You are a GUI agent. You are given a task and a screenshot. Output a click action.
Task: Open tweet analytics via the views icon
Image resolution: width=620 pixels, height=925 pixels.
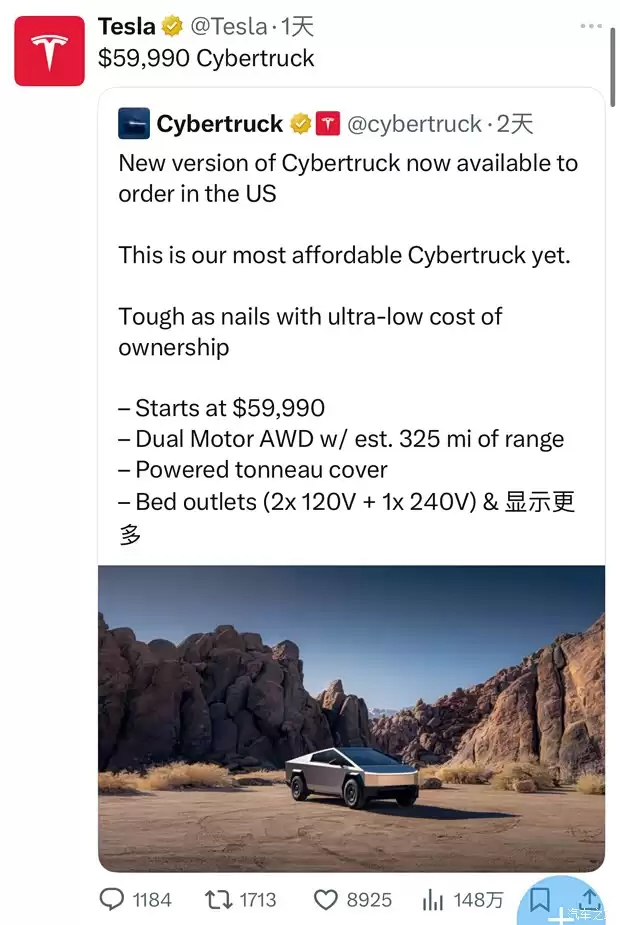point(432,899)
